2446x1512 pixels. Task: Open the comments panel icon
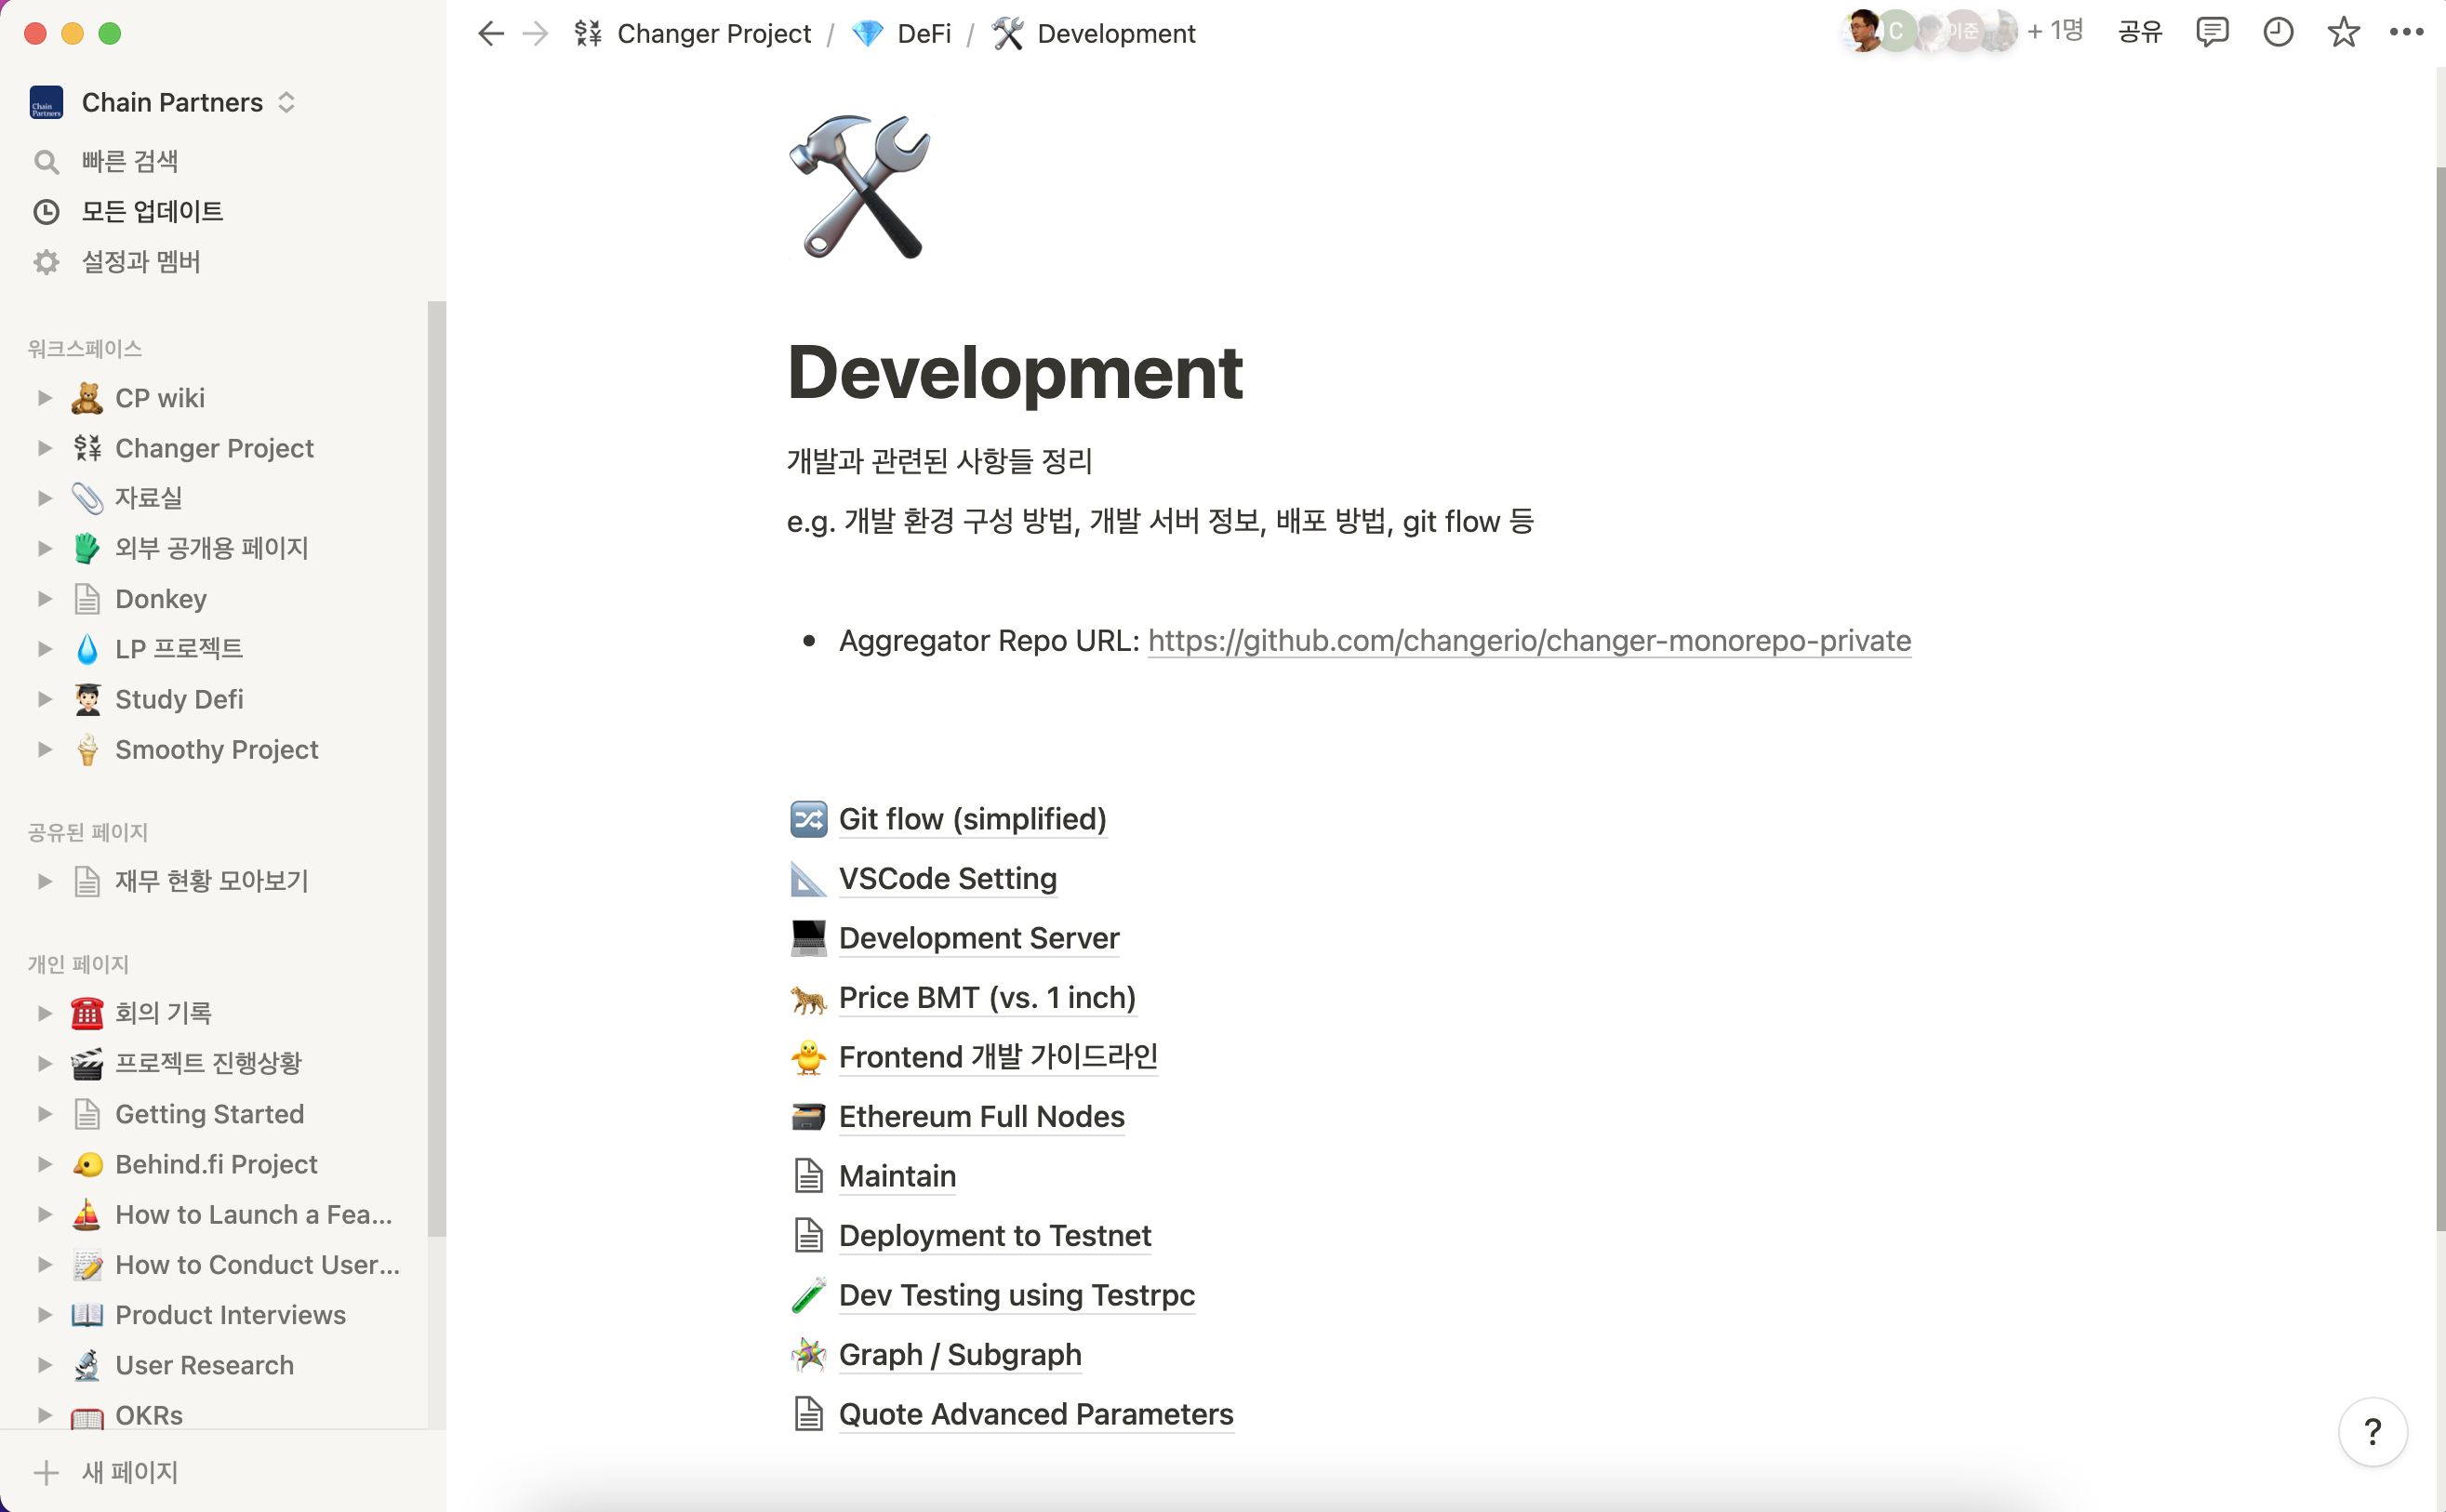(2211, 33)
